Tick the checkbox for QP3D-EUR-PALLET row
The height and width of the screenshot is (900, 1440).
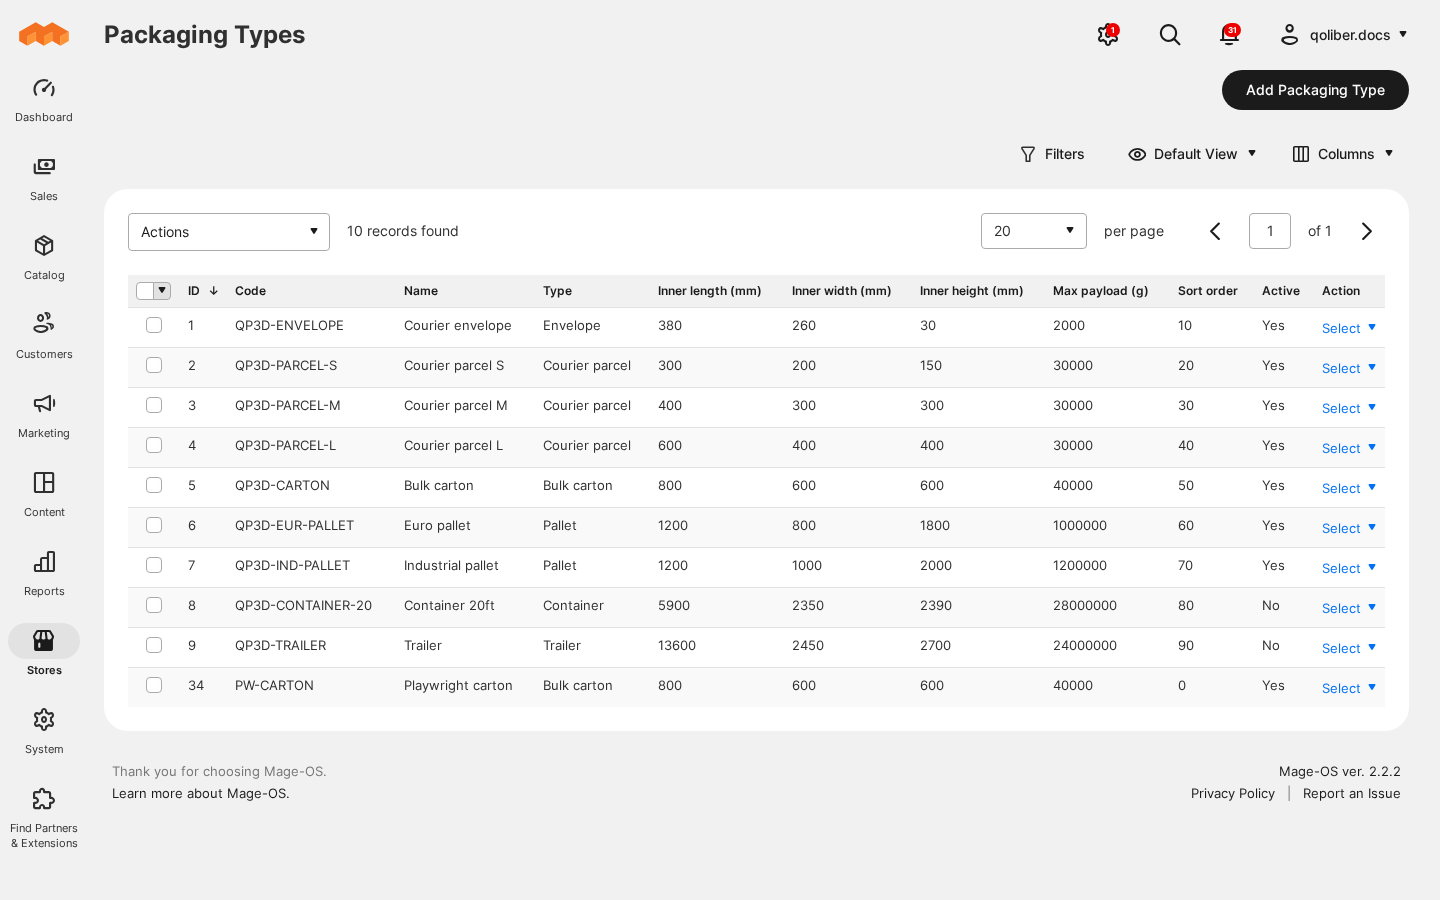point(154,525)
